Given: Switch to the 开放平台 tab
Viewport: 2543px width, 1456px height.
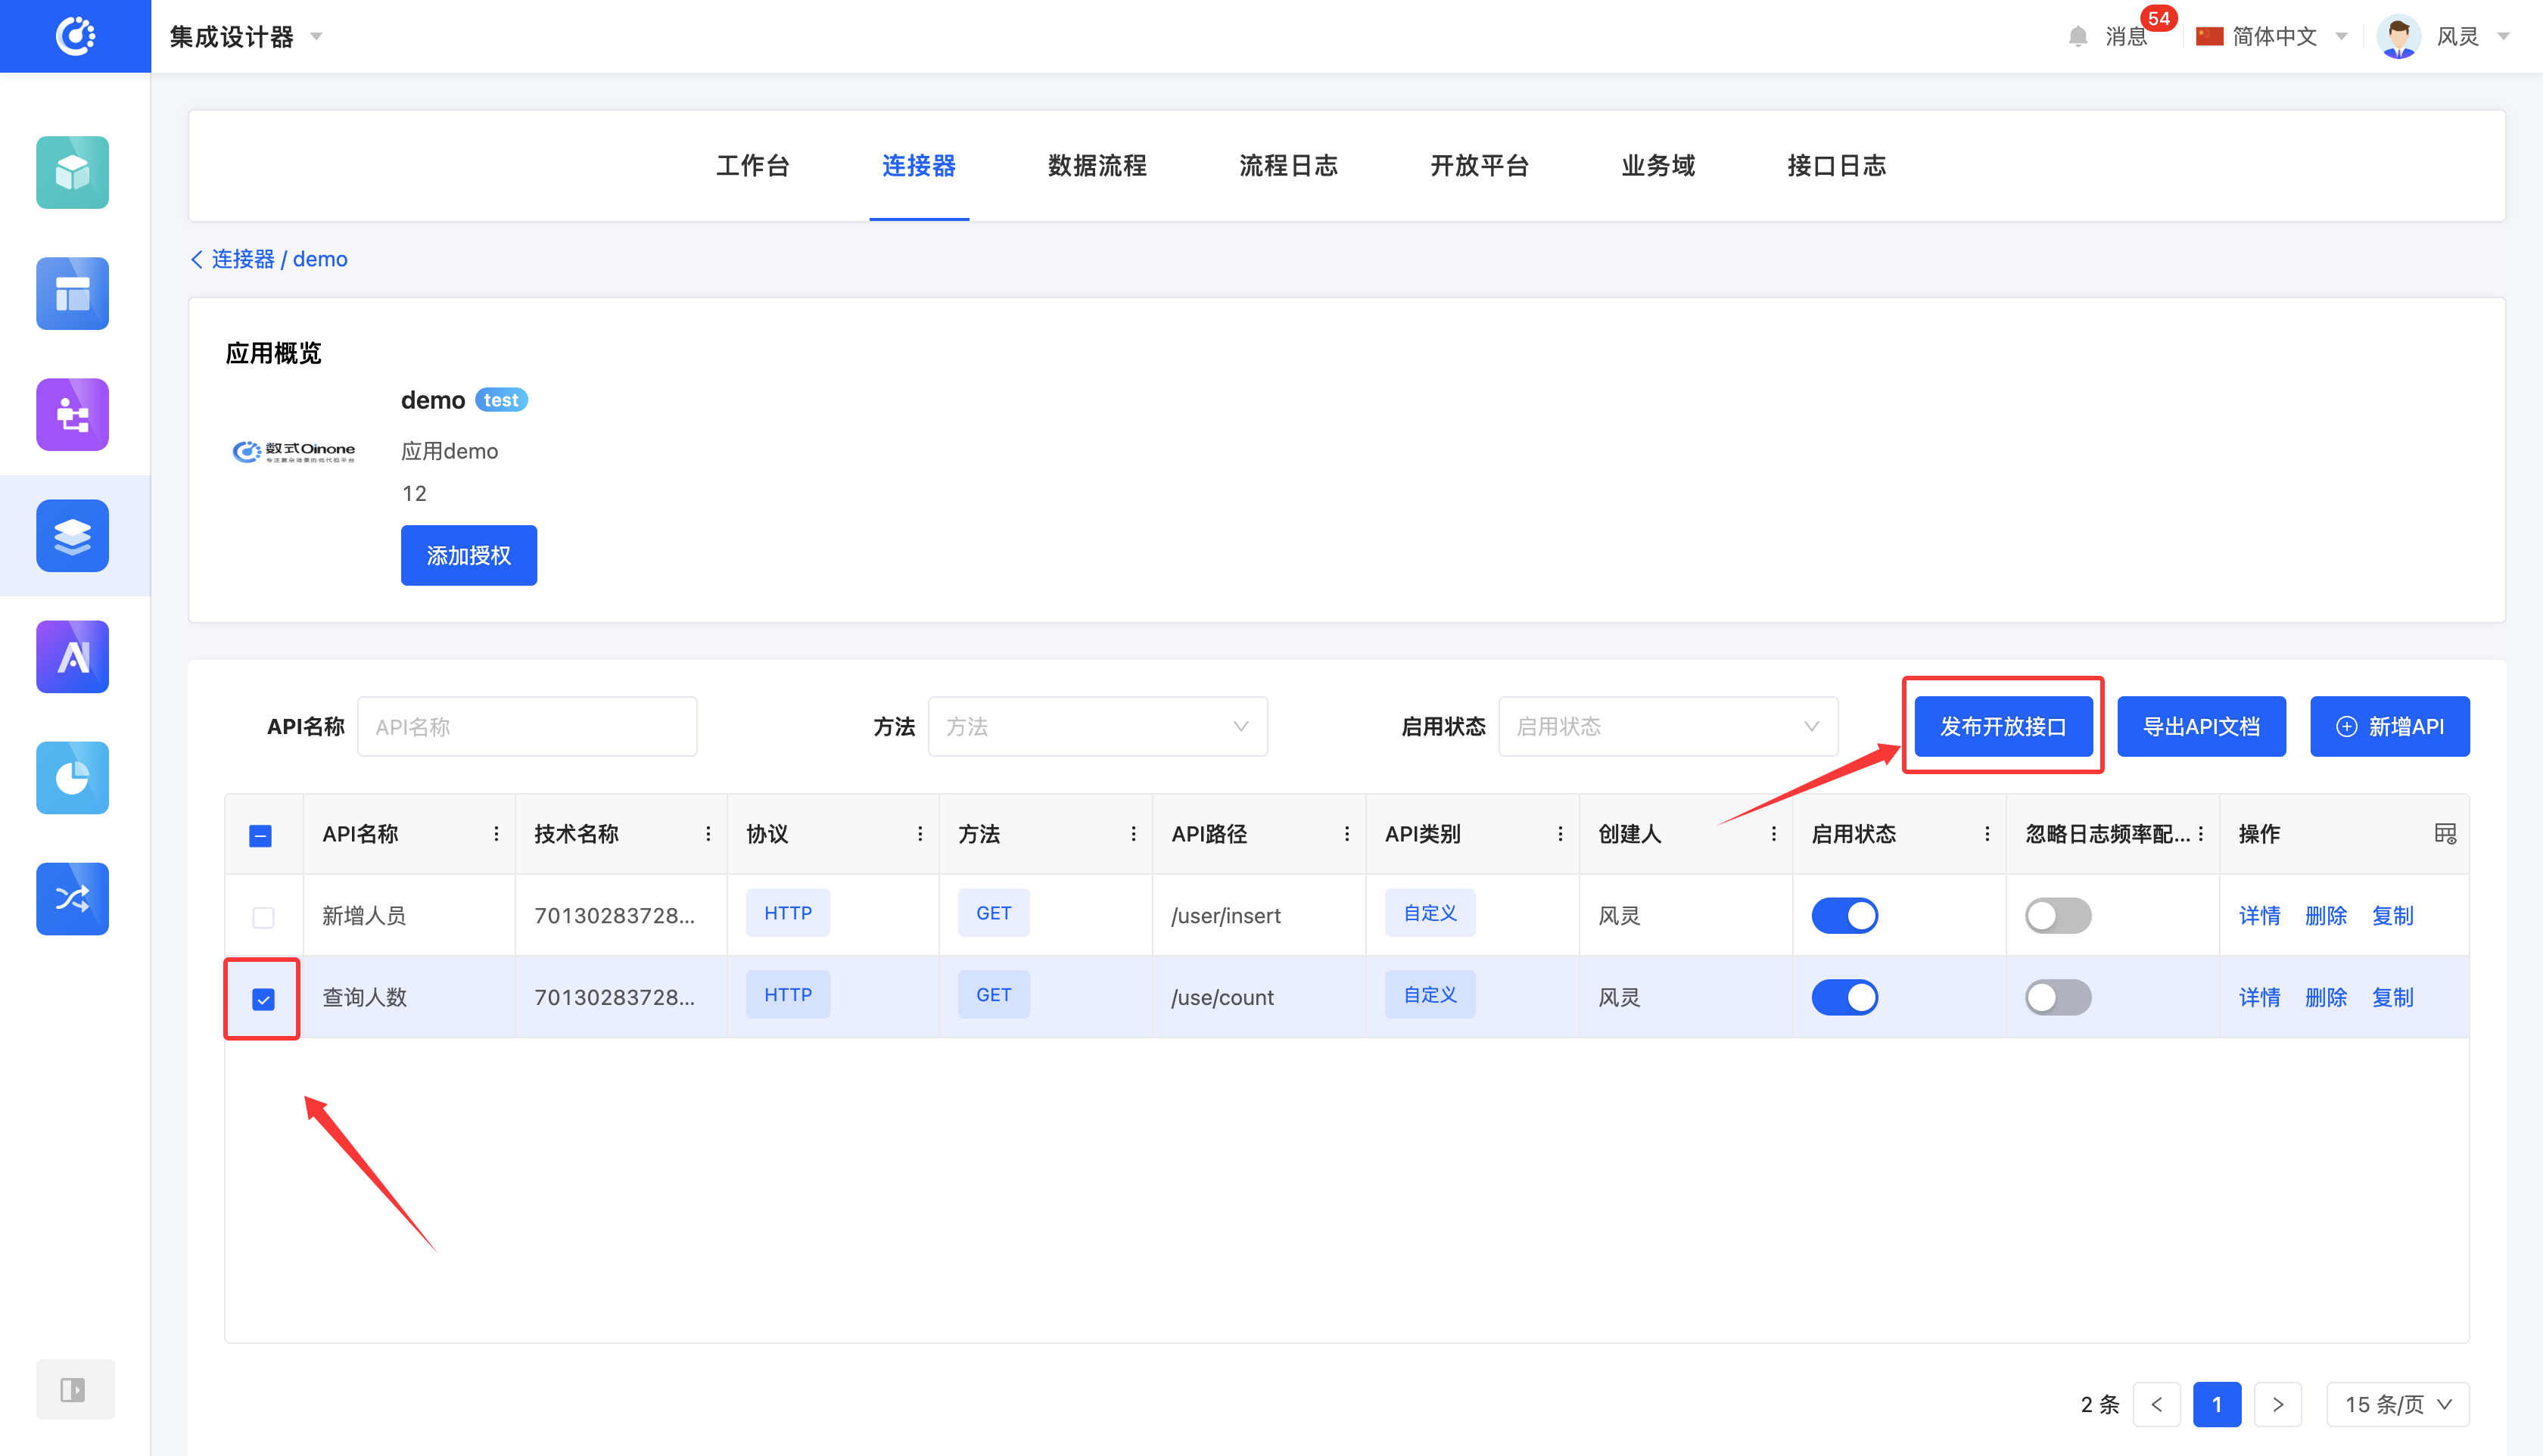Looking at the screenshot, I should pyautogui.click(x=1479, y=165).
